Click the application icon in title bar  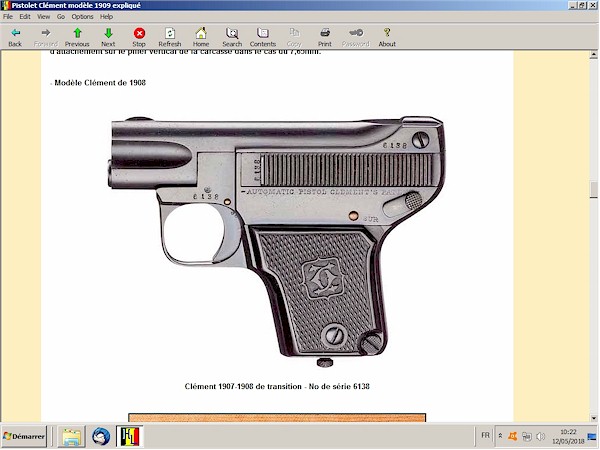[5, 5]
